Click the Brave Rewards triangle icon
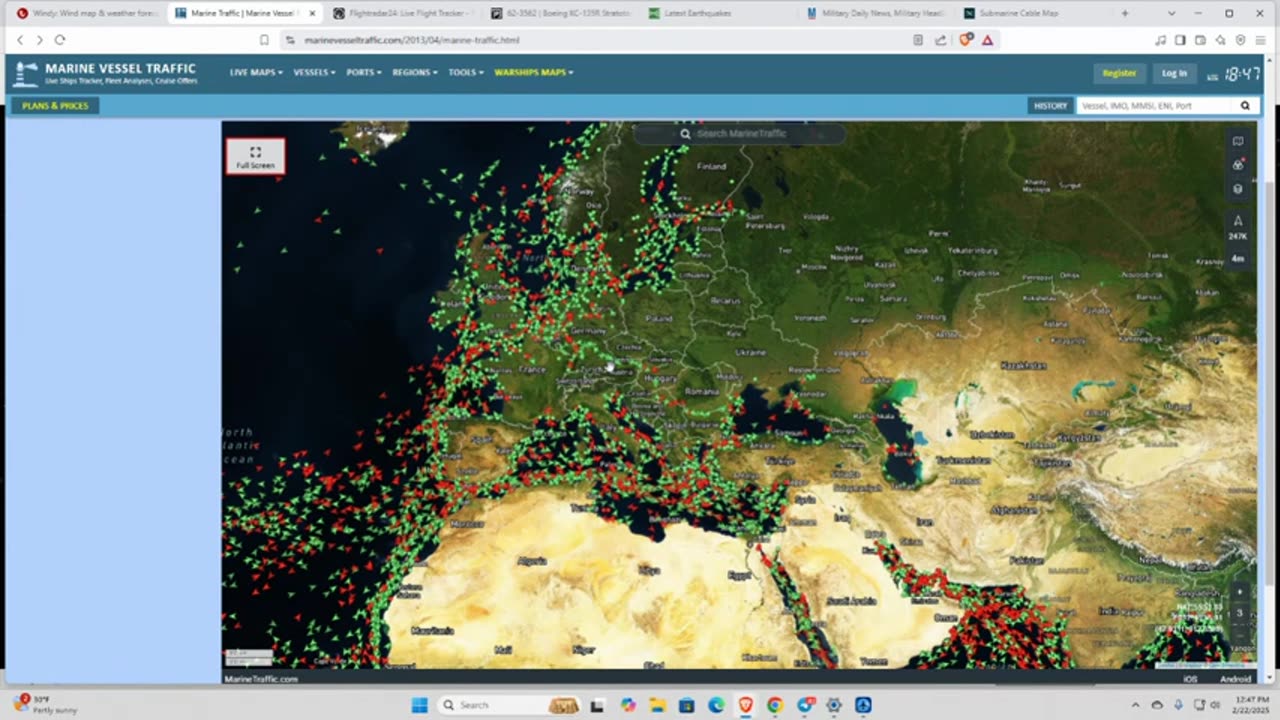Image resolution: width=1280 pixels, height=720 pixels. [x=988, y=40]
